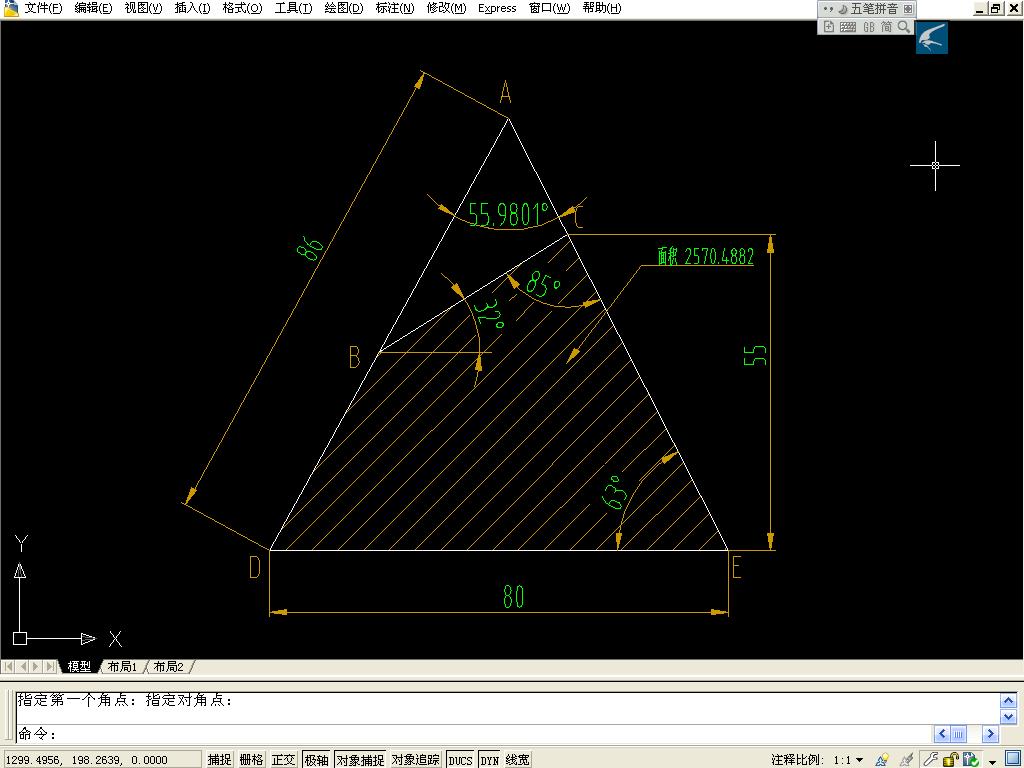
Task: Click the clean screen icon
Action: [x=1013, y=759]
